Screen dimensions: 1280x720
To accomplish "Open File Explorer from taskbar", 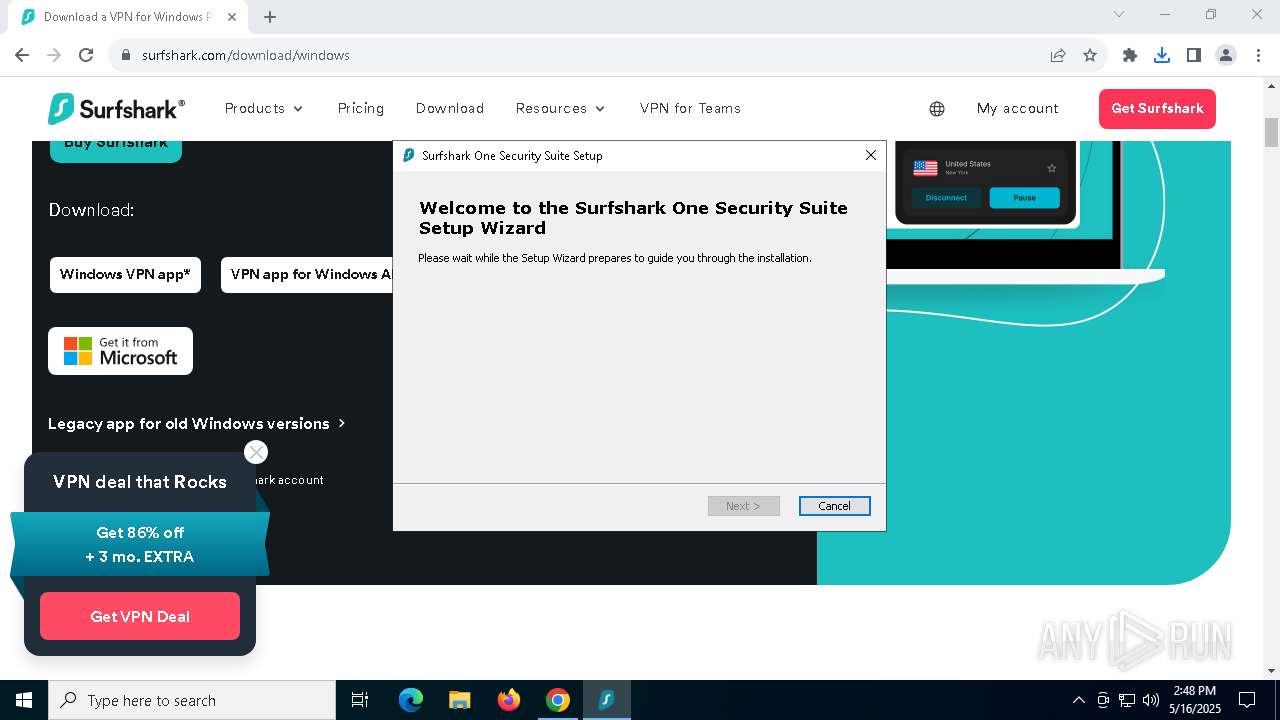I will pyautogui.click(x=459, y=700).
